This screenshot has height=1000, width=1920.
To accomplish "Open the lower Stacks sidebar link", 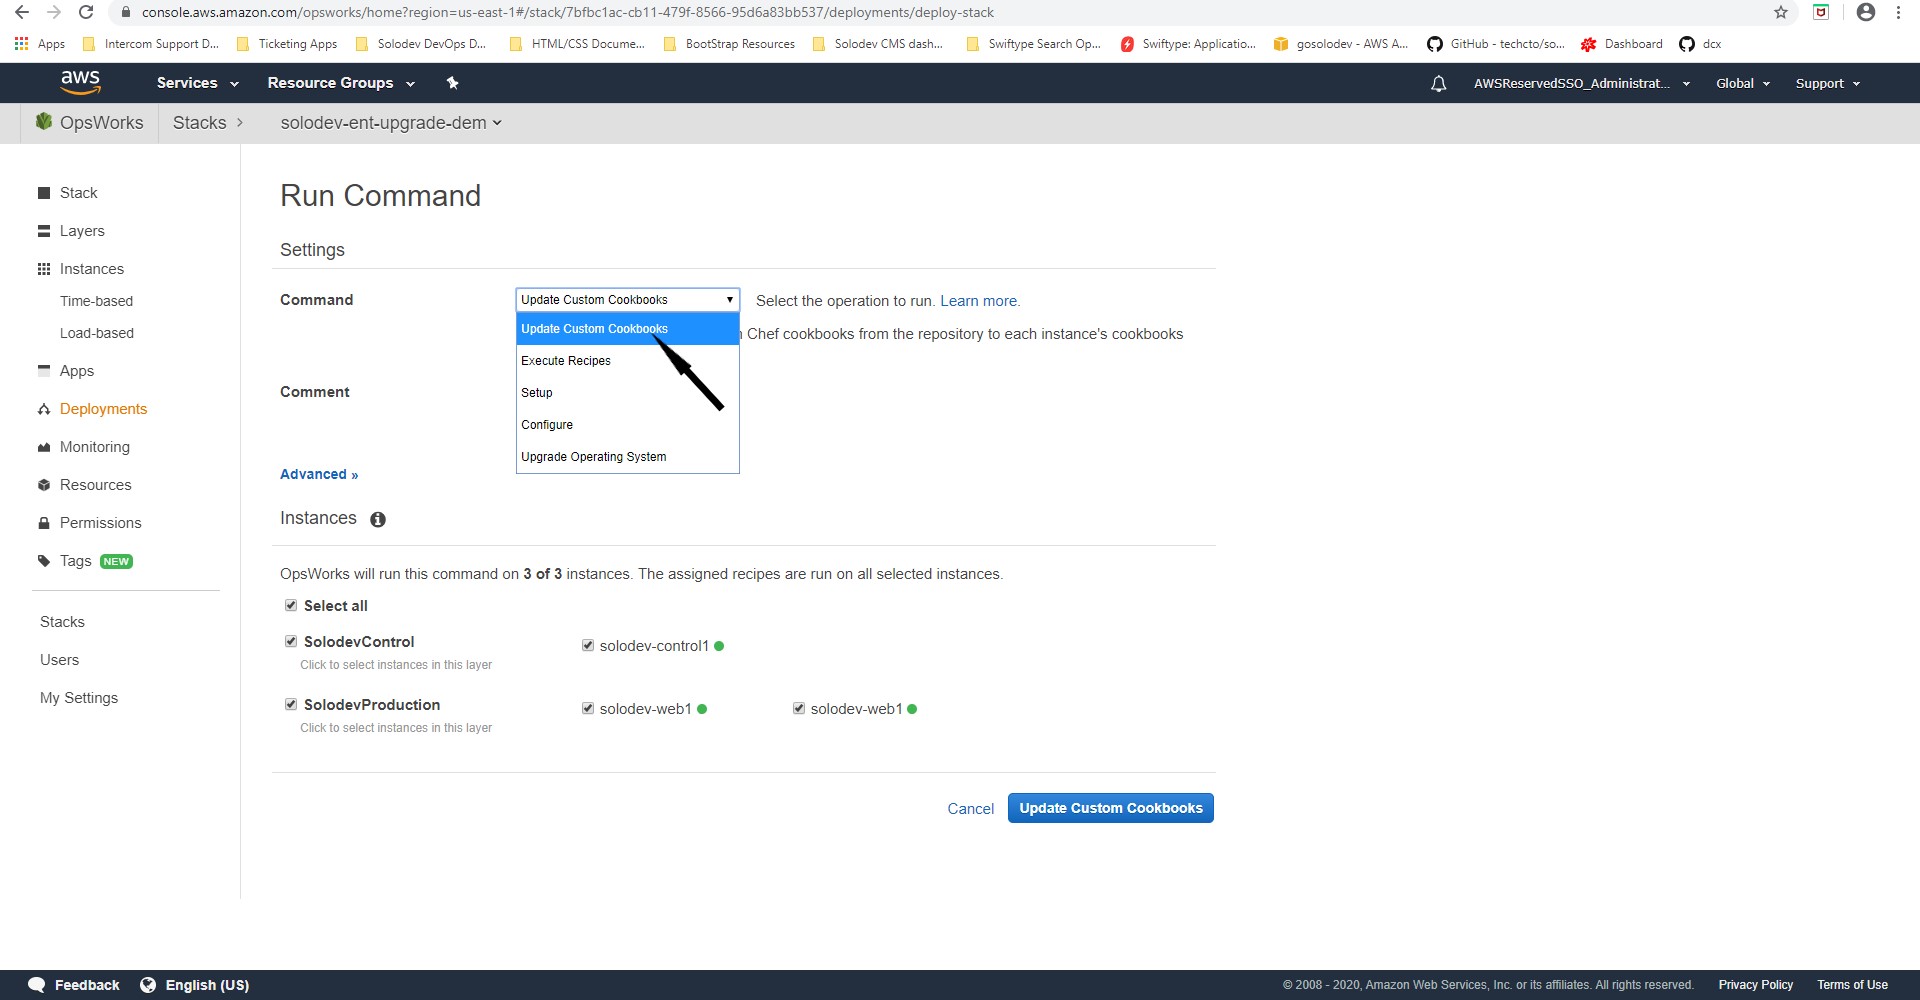I will click(x=62, y=622).
